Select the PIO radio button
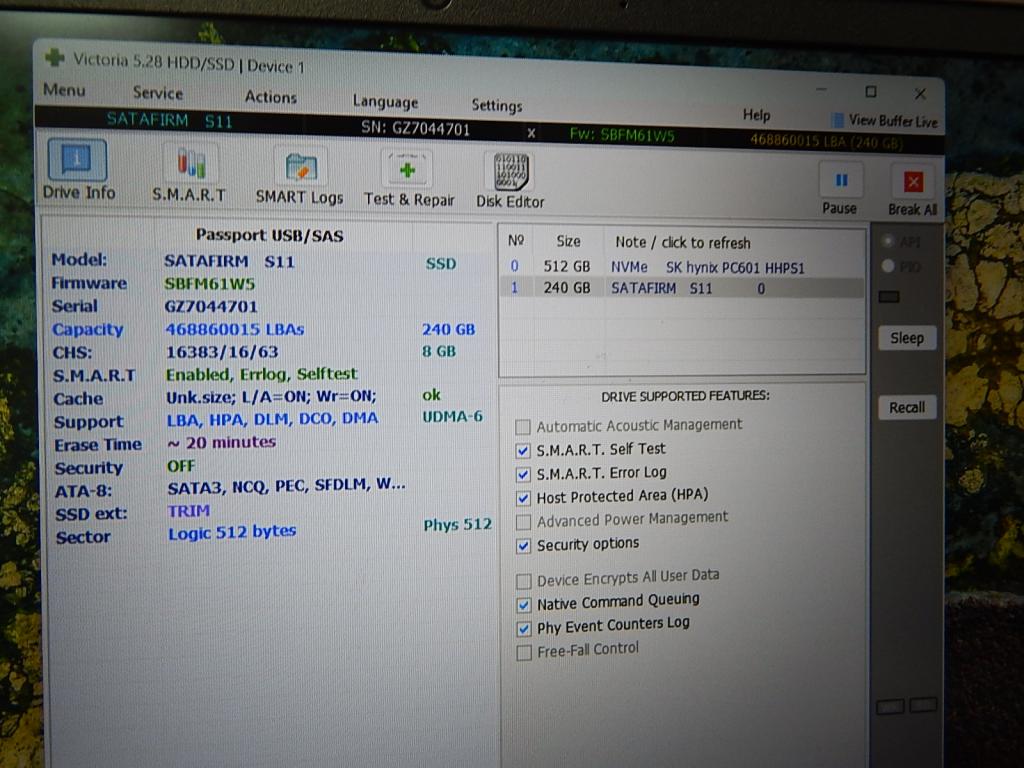Screen dimensions: 1024x768 (888, 266)
